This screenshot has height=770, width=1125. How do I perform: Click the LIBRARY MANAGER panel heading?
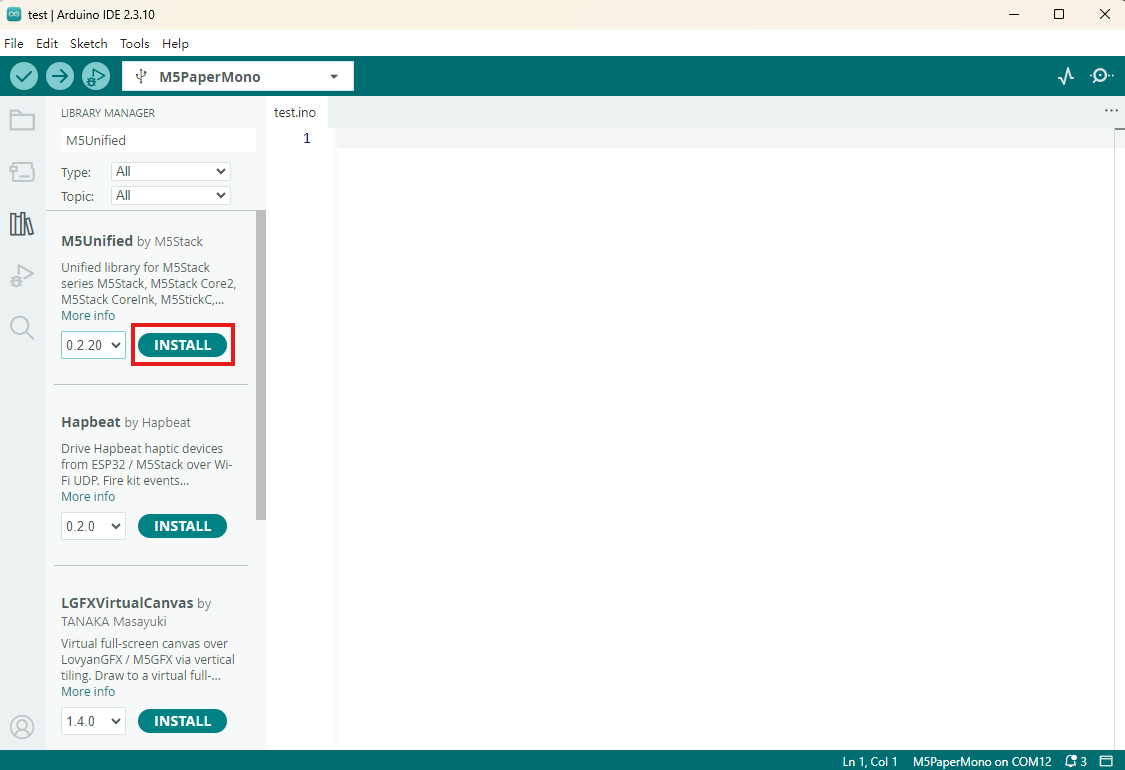click(x=108, y=113)
